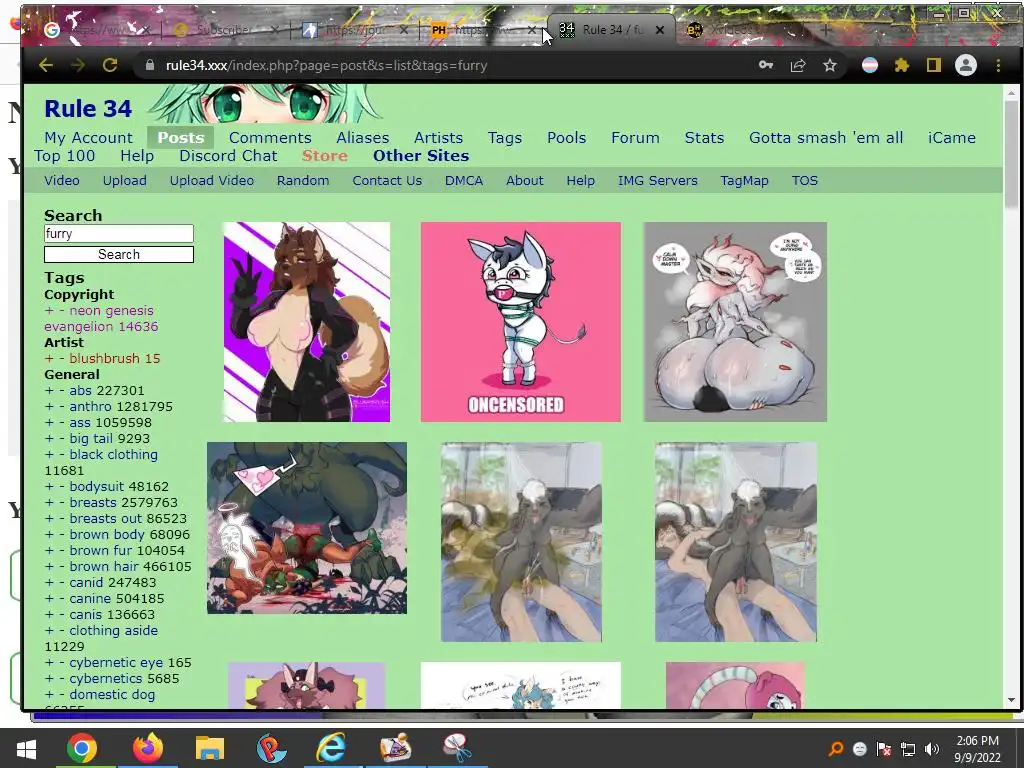This screenshot has height=768, width=1024.
Task: Open the TagMap link
Action: [x=744, y=181]
